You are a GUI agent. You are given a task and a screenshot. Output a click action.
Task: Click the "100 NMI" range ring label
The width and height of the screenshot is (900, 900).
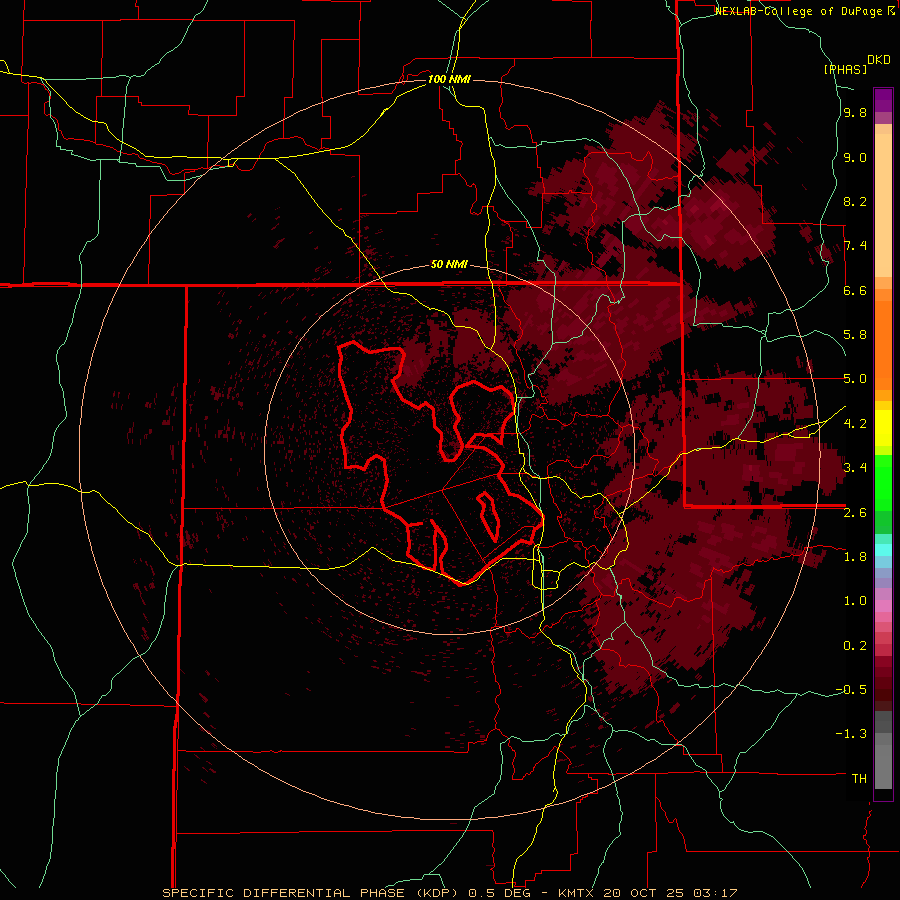pos(449,79)
